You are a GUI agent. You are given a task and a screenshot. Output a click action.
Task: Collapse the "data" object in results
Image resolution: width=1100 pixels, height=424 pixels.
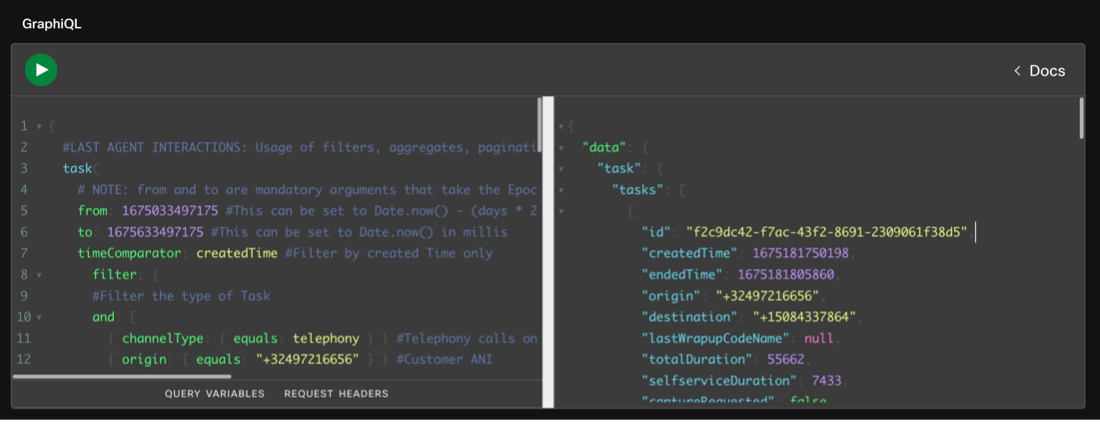pos(562,148)
